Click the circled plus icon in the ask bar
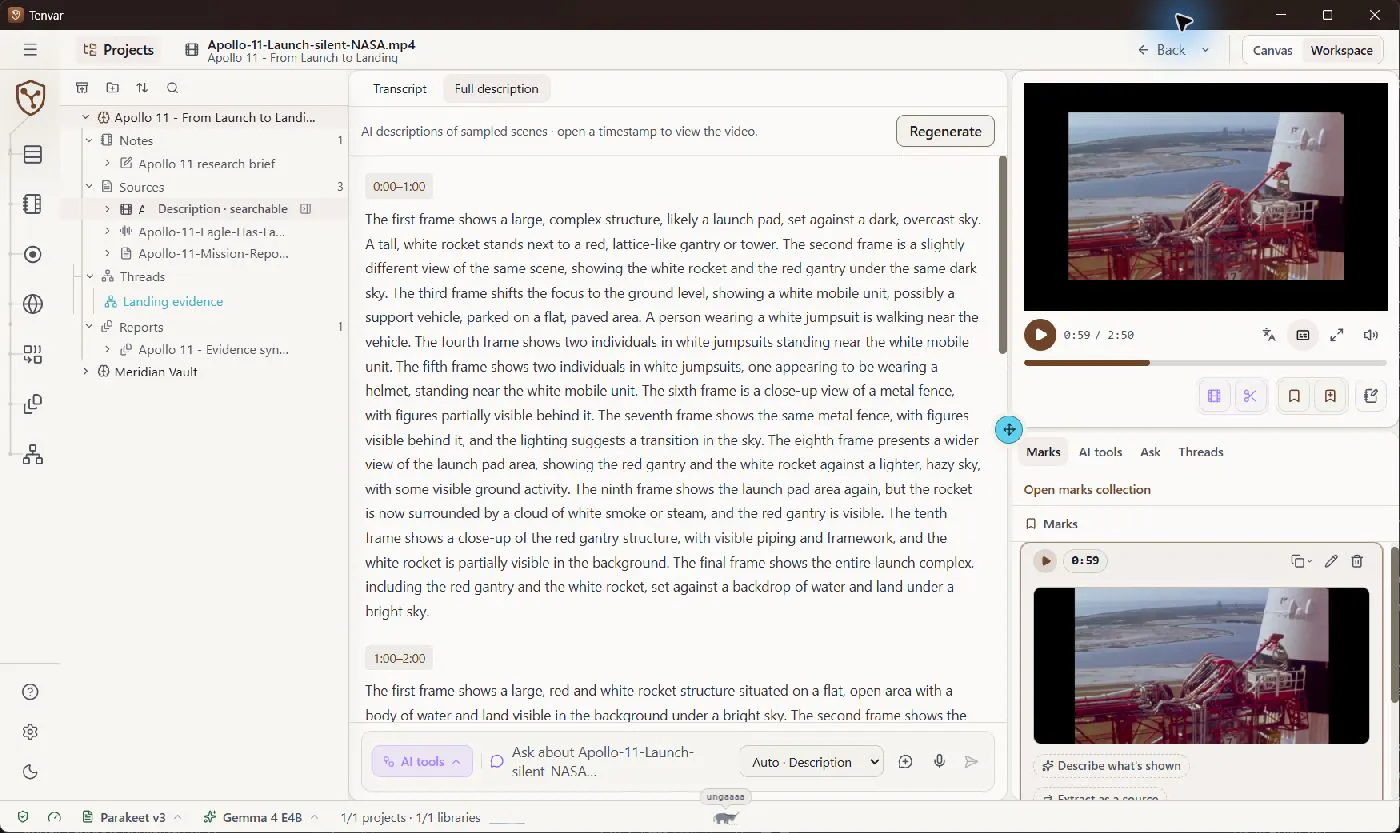 [905, 762]
